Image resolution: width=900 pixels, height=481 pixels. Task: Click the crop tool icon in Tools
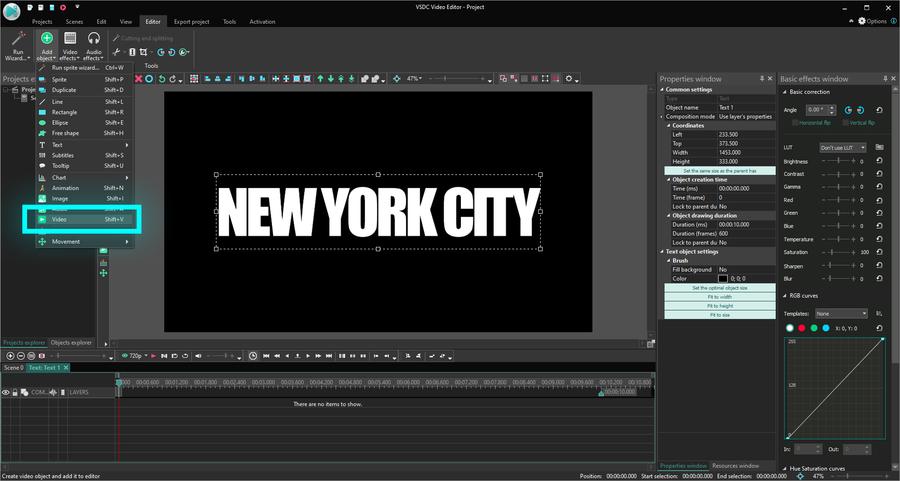point(143,52)
